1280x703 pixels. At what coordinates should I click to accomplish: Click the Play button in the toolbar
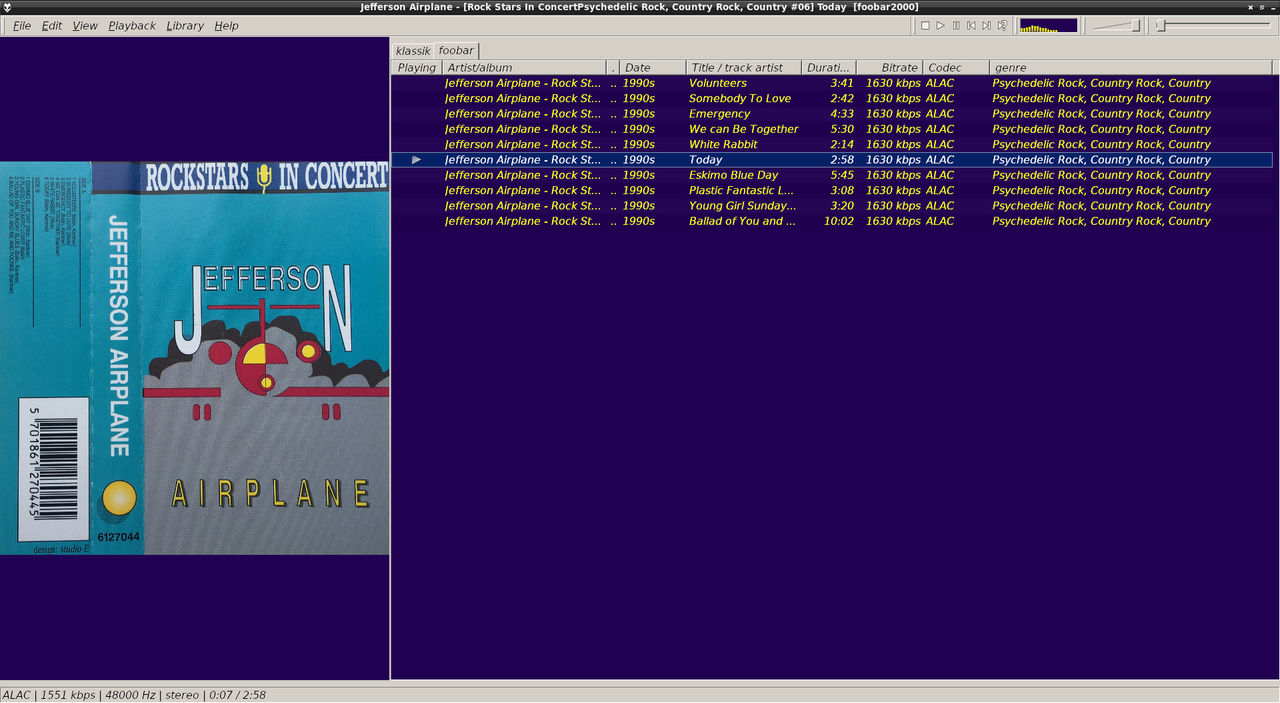[941, 25]
